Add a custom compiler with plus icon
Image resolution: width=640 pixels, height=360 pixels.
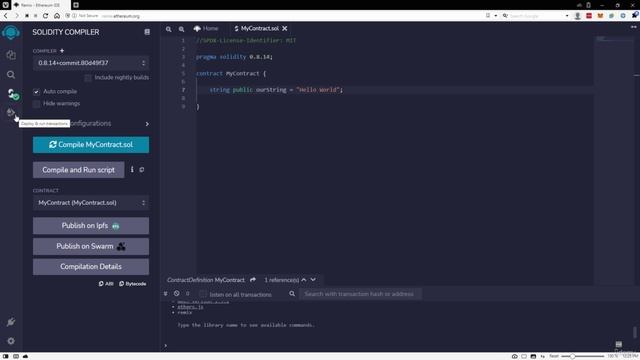tap(62, 51)
